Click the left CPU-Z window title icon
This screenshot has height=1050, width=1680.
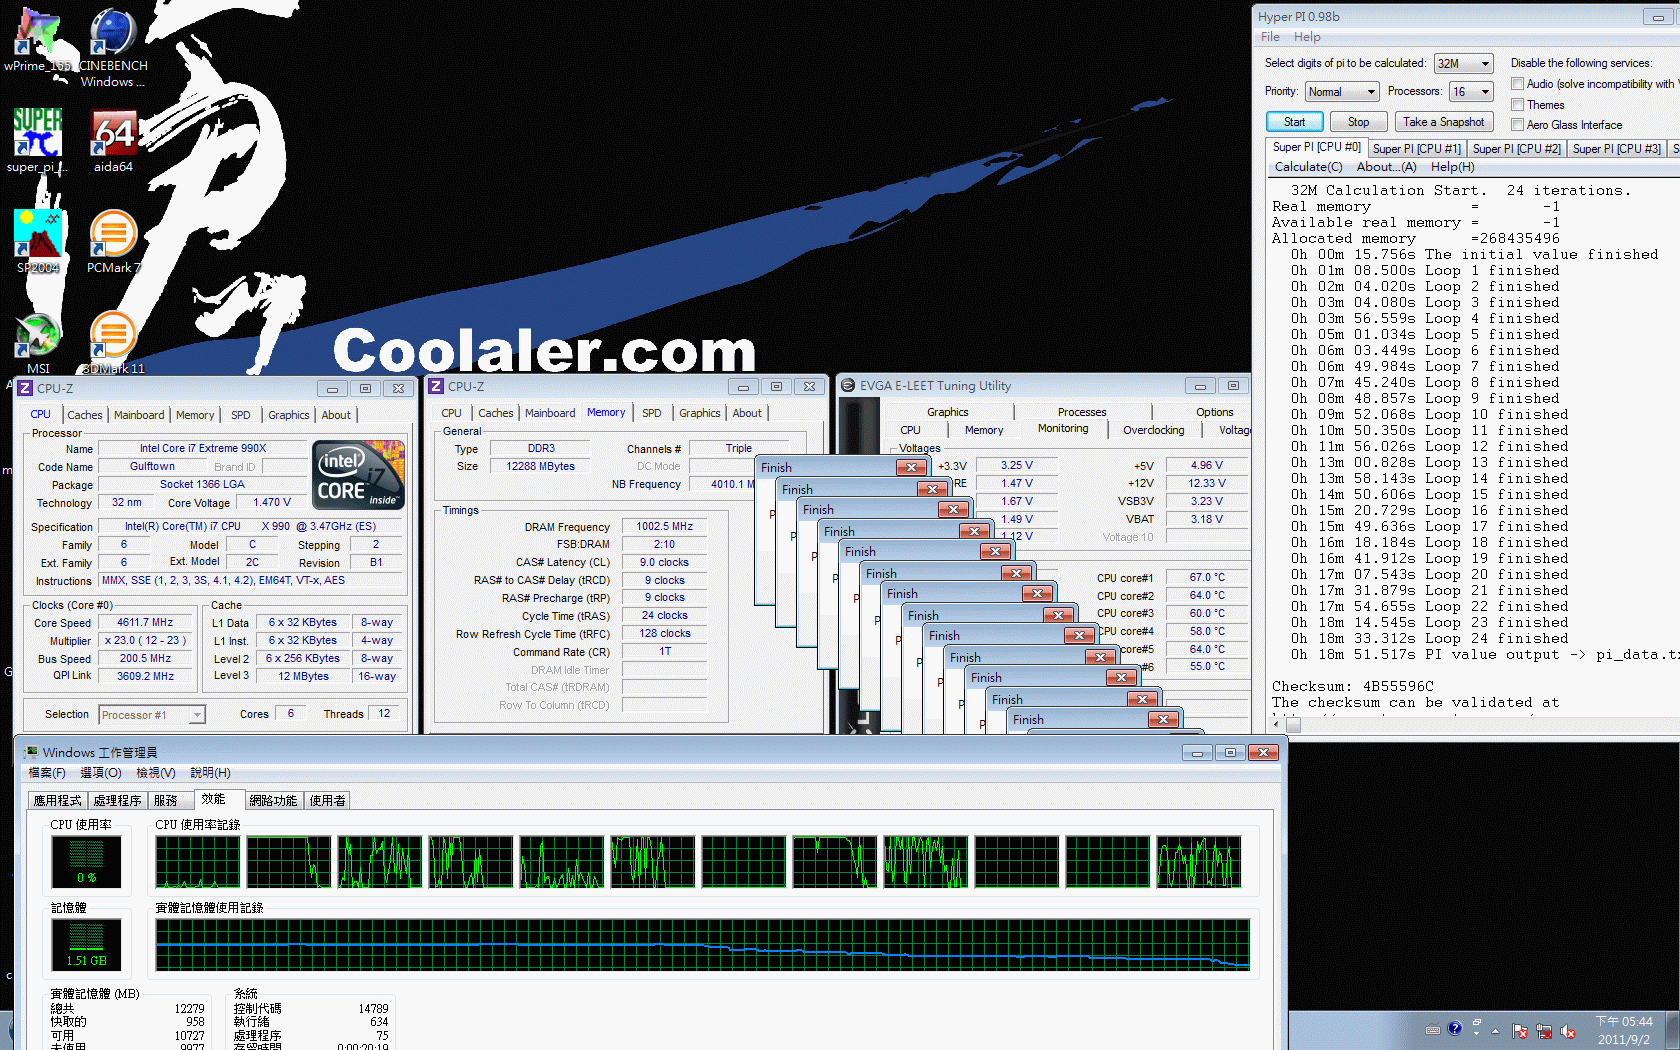(25, 388)
